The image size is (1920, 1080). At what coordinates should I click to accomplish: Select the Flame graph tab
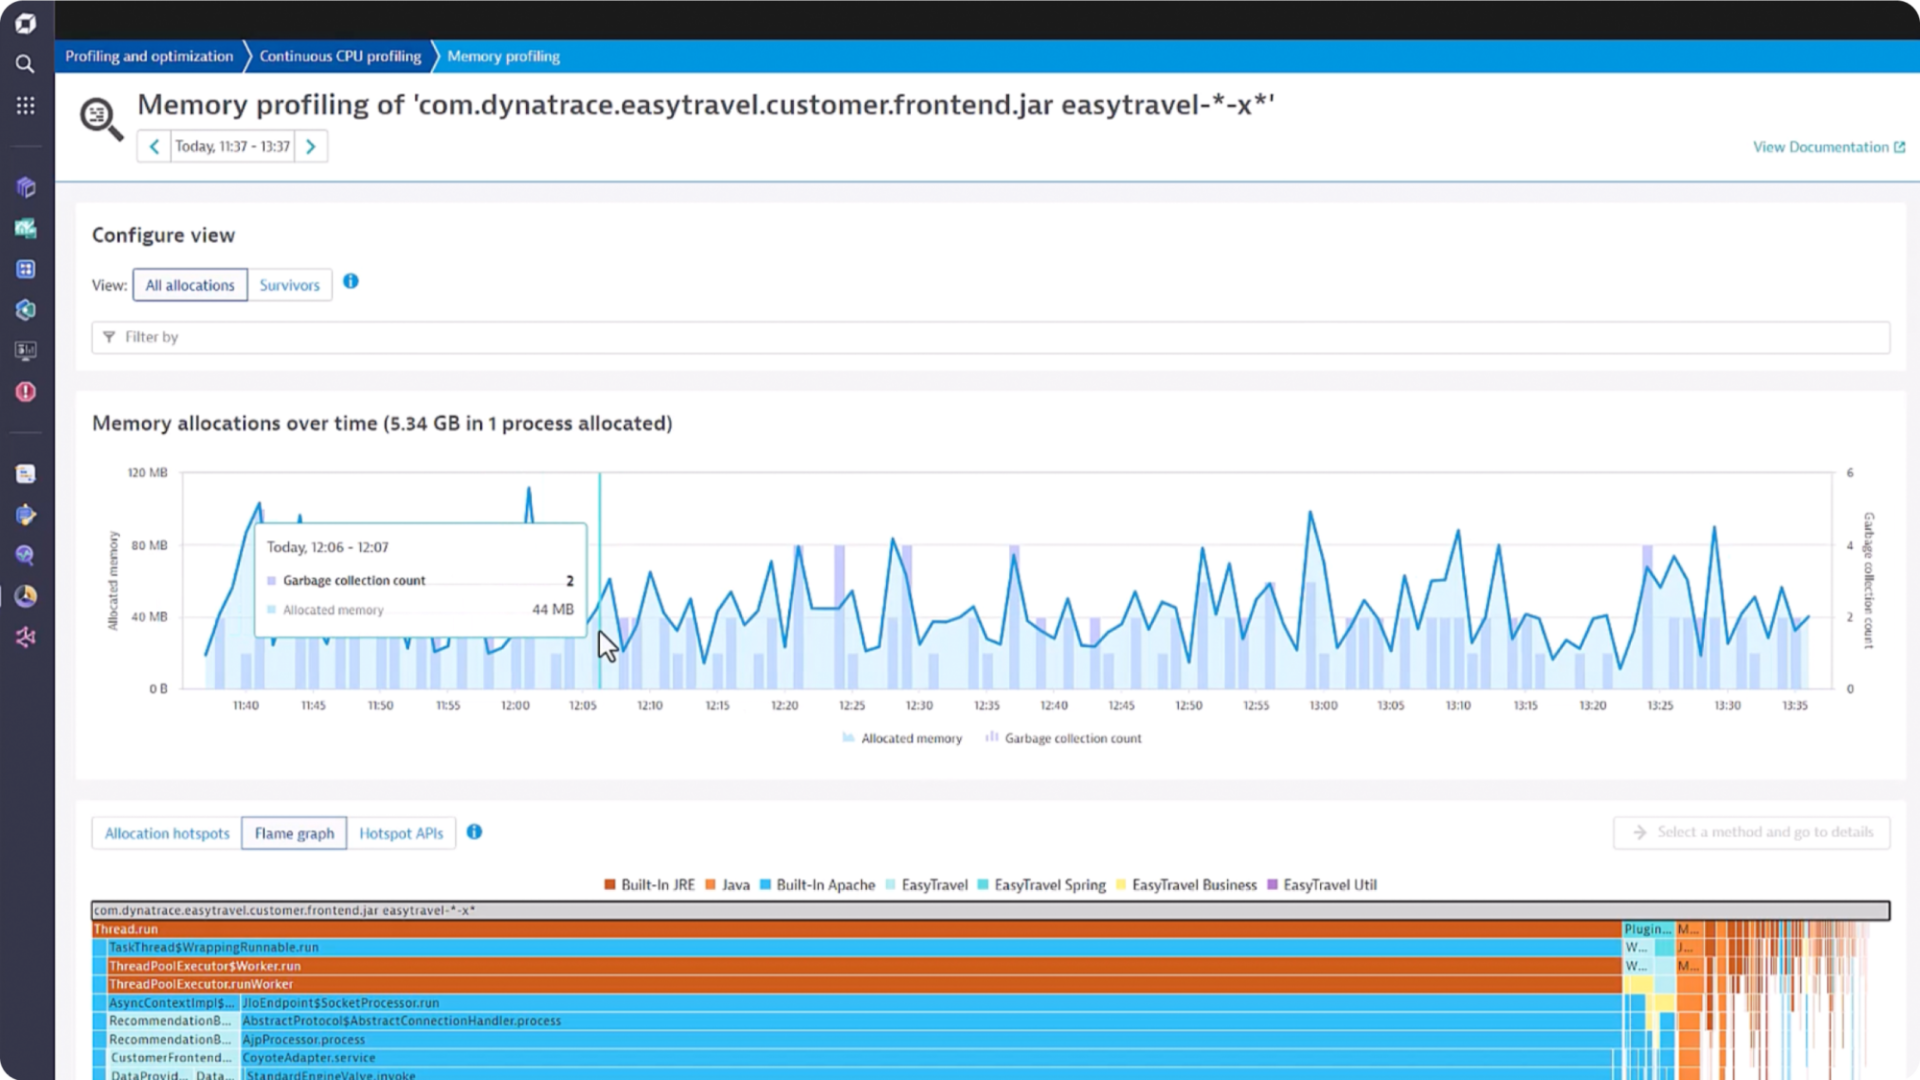(294, 833)
